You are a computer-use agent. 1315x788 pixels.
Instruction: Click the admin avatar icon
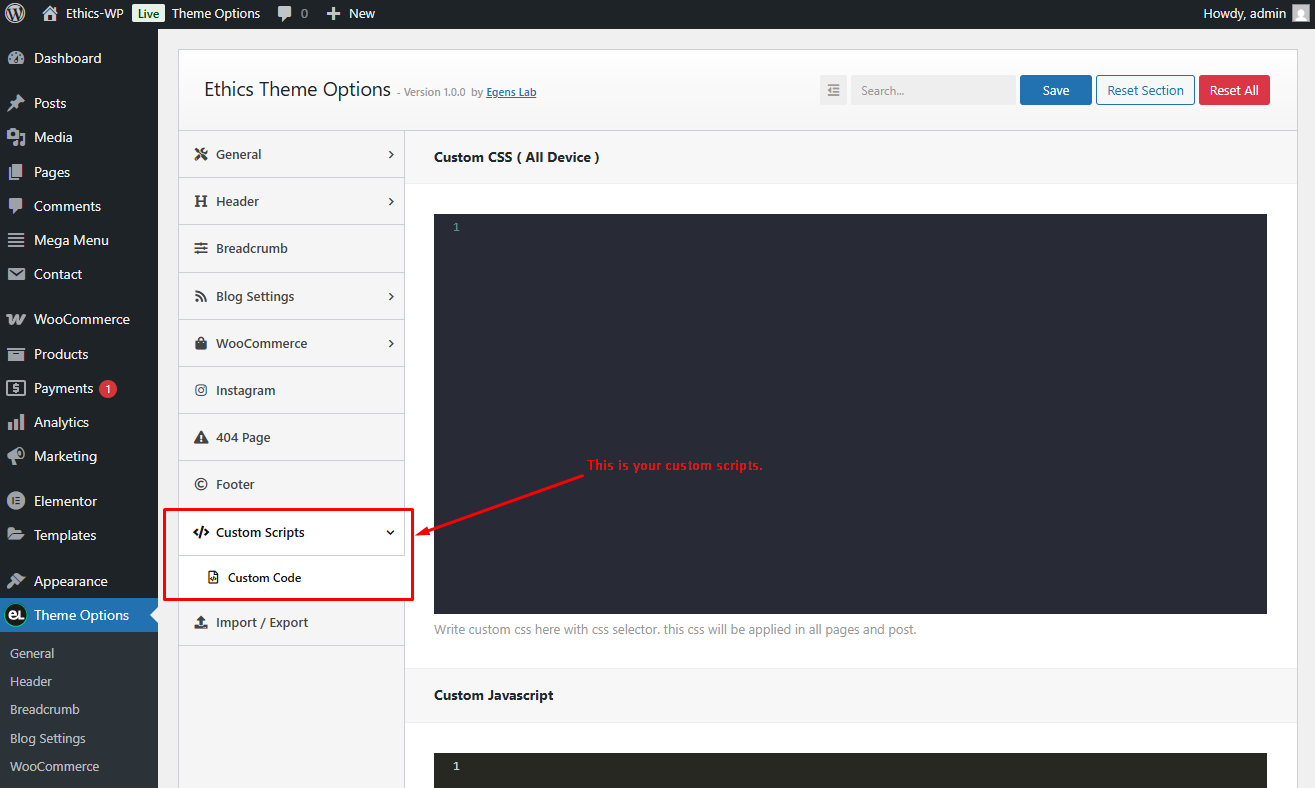1300,13
